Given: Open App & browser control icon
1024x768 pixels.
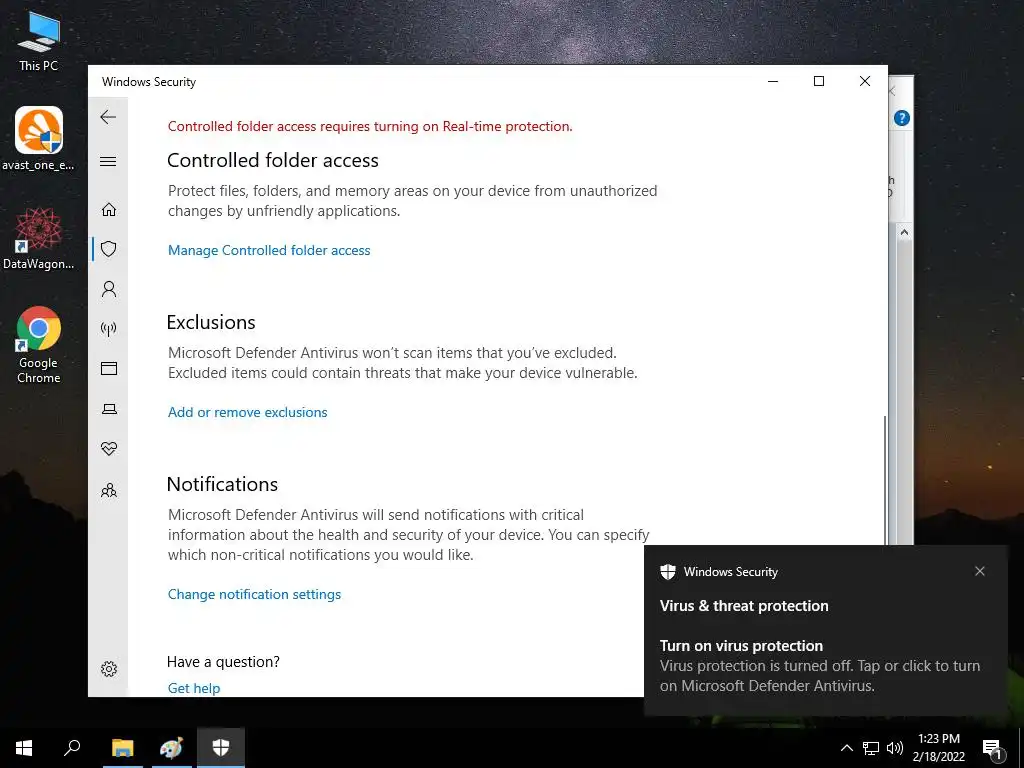Looking at the screenshot, I should point(109,368).
